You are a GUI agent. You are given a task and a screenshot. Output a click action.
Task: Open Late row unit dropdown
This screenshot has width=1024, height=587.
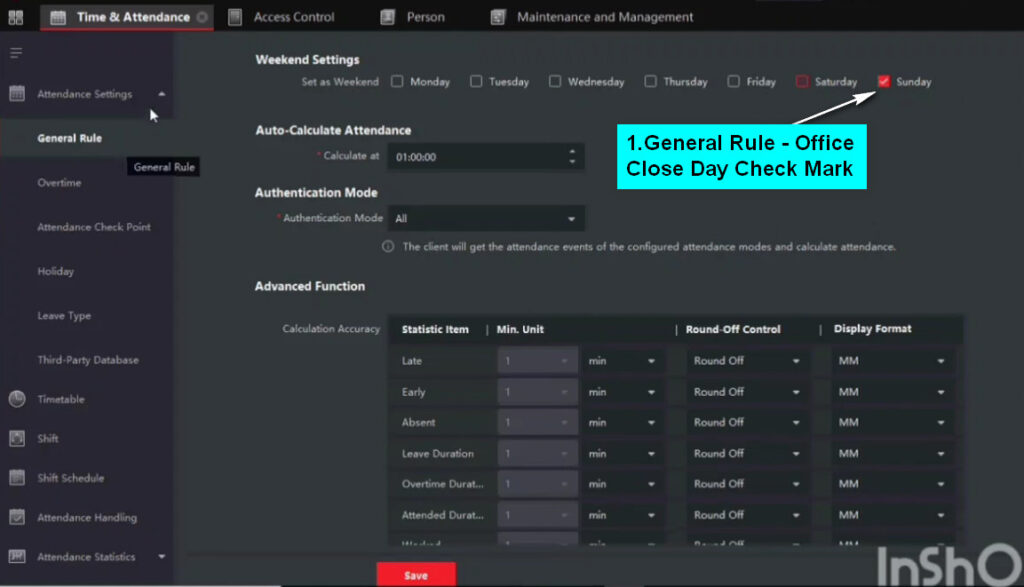[621, 361]
